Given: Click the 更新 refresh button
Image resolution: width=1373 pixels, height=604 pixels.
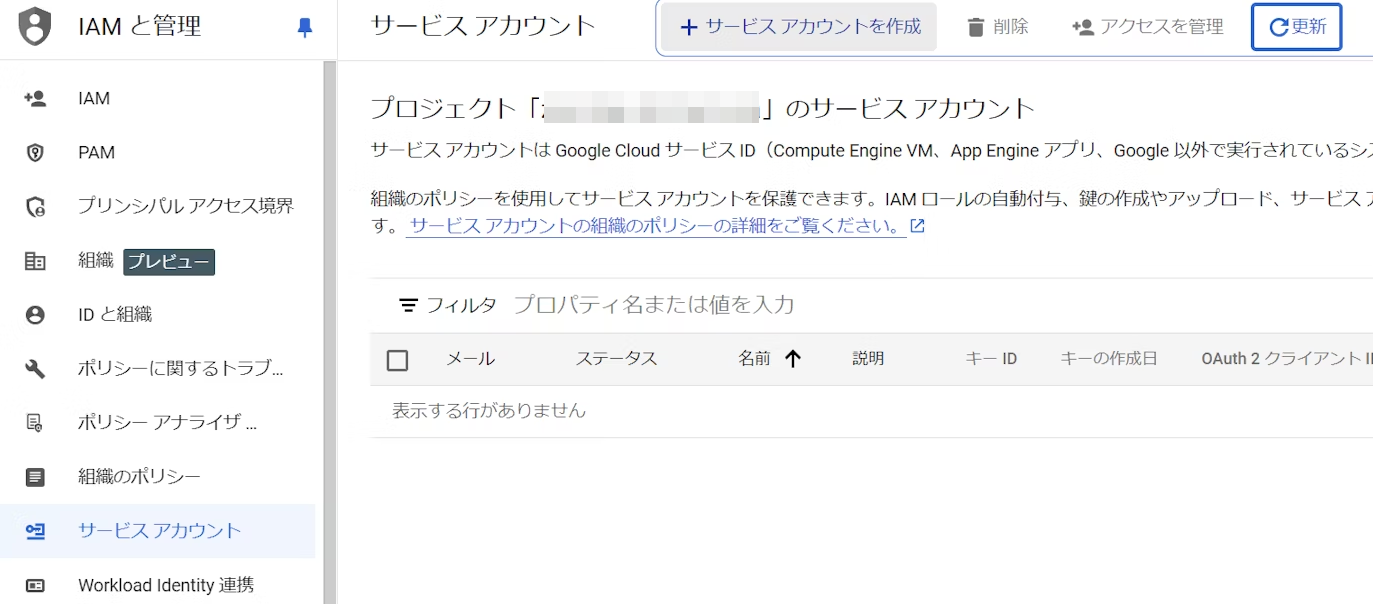Looking at the screenshot, I should [1296, 27].
